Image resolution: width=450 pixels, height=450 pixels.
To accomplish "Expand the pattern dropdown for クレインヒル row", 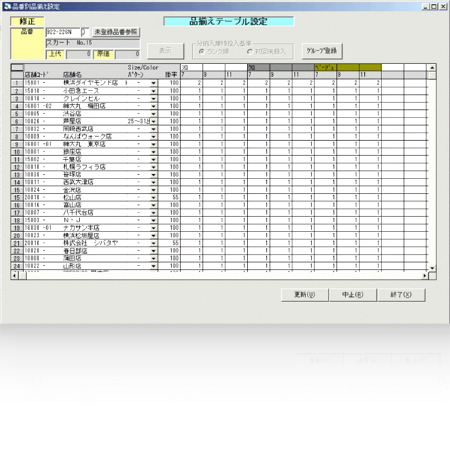I will 153,98.
